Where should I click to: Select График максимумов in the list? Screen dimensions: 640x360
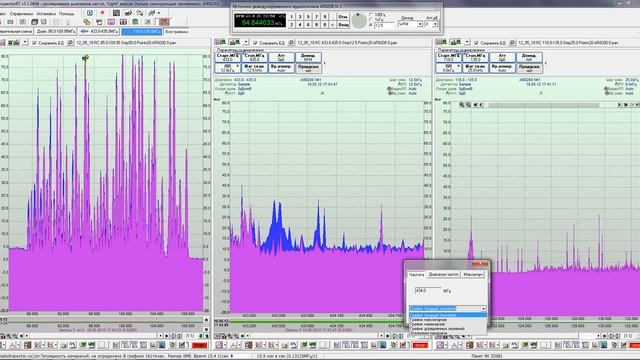click(448, 320)
